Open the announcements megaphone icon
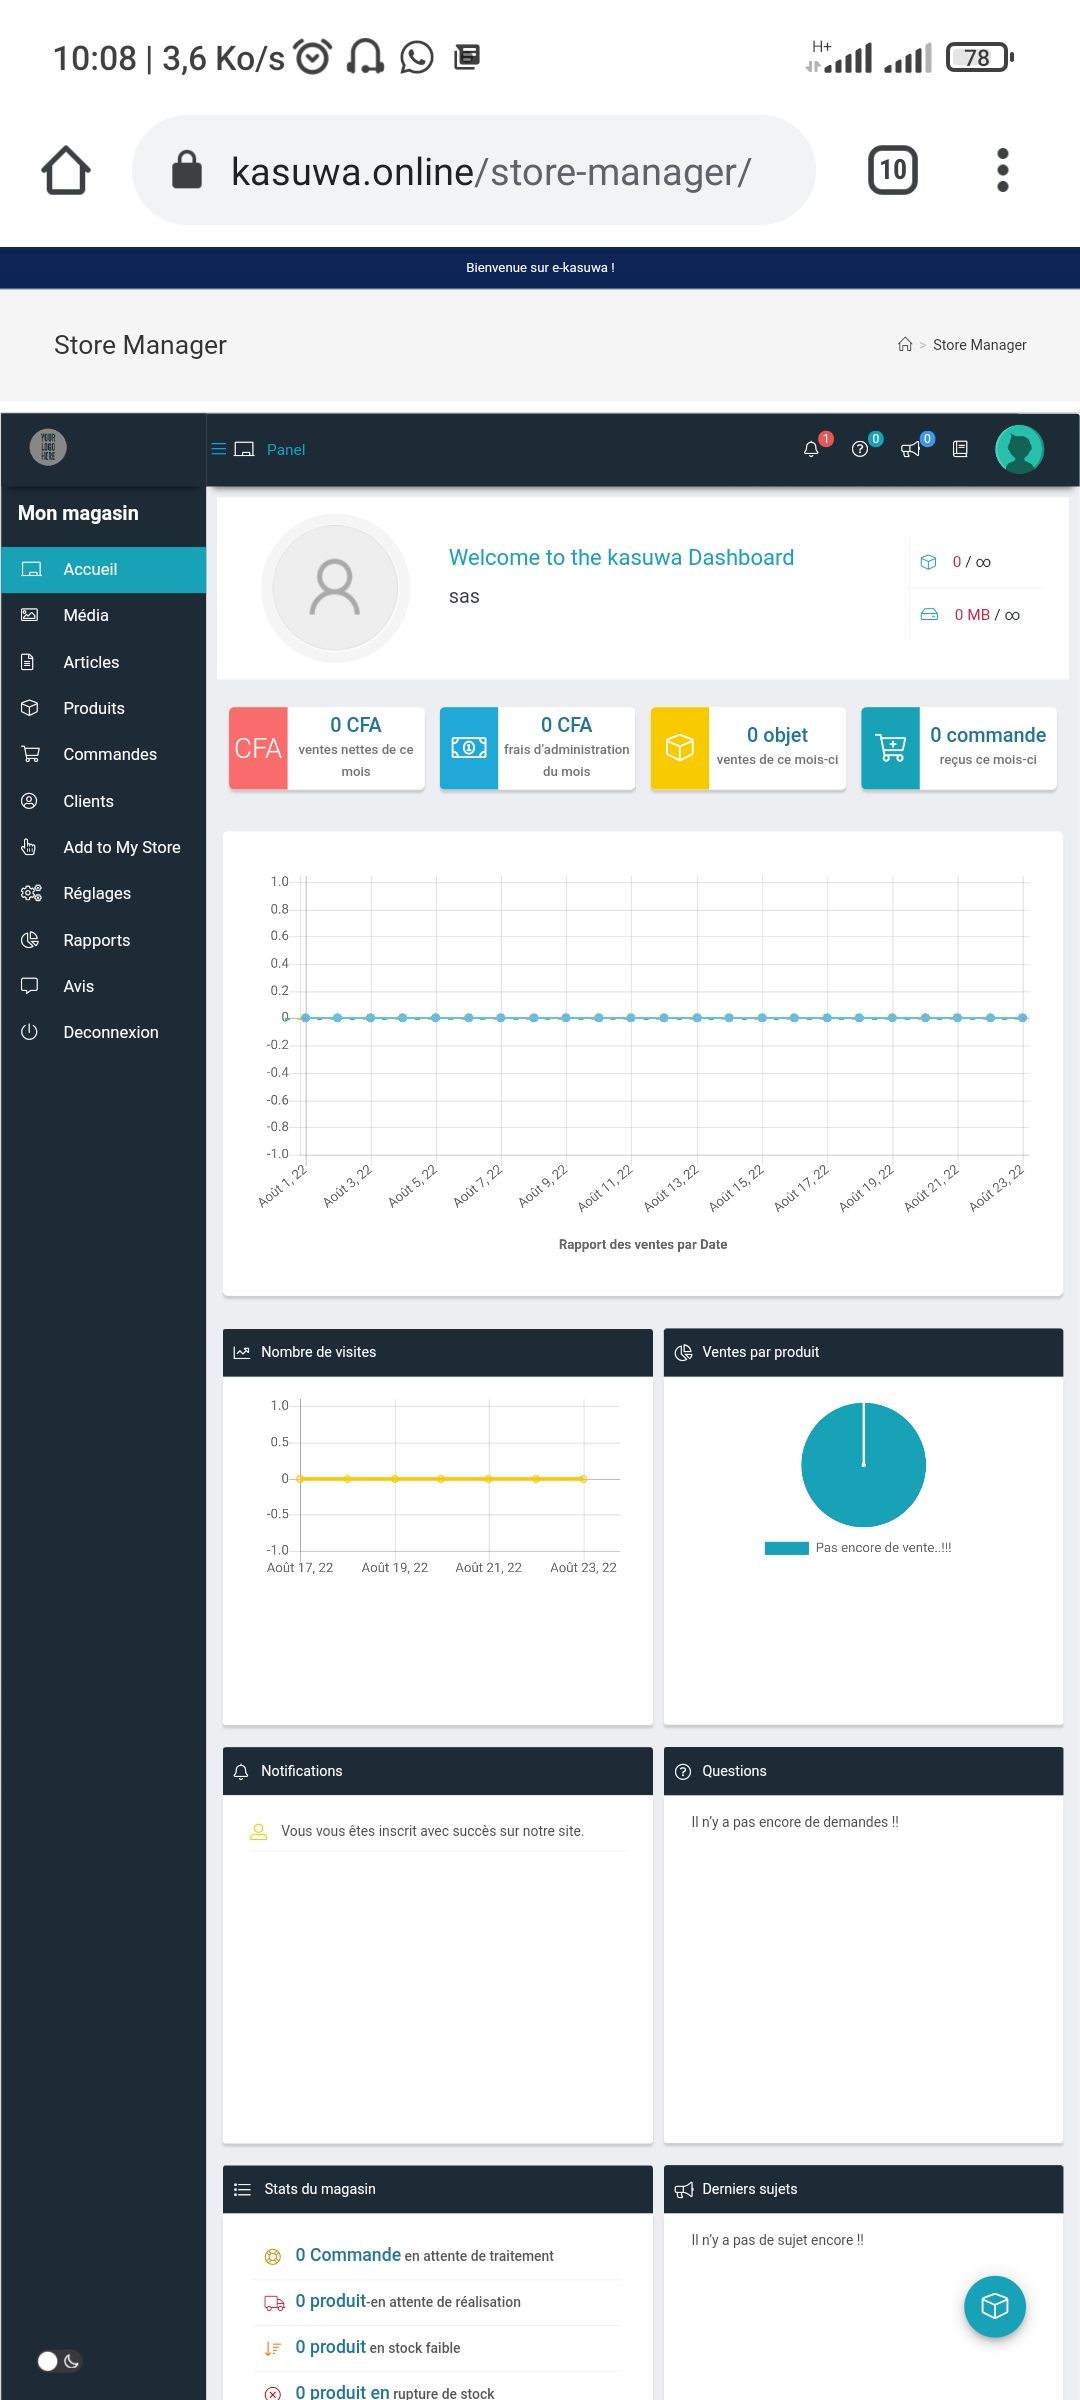 tap(910, 449)
